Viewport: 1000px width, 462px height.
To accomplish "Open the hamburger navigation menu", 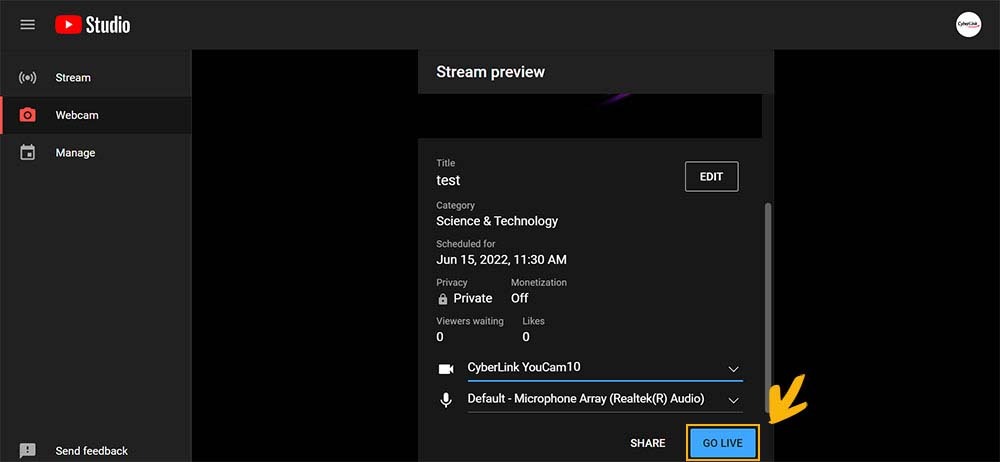I will [27, 25].
